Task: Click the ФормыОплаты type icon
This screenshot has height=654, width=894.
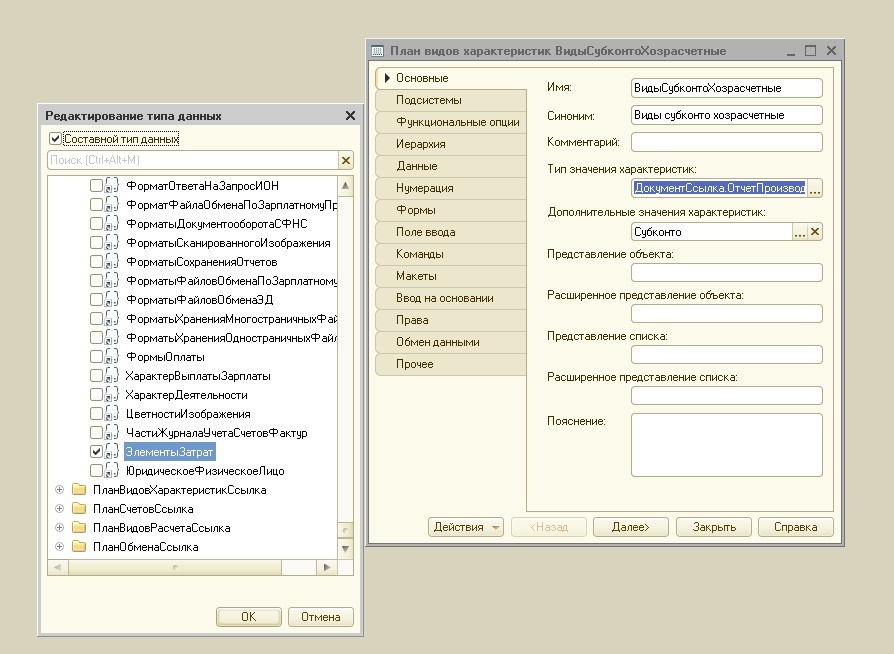Action: (112, 357)
